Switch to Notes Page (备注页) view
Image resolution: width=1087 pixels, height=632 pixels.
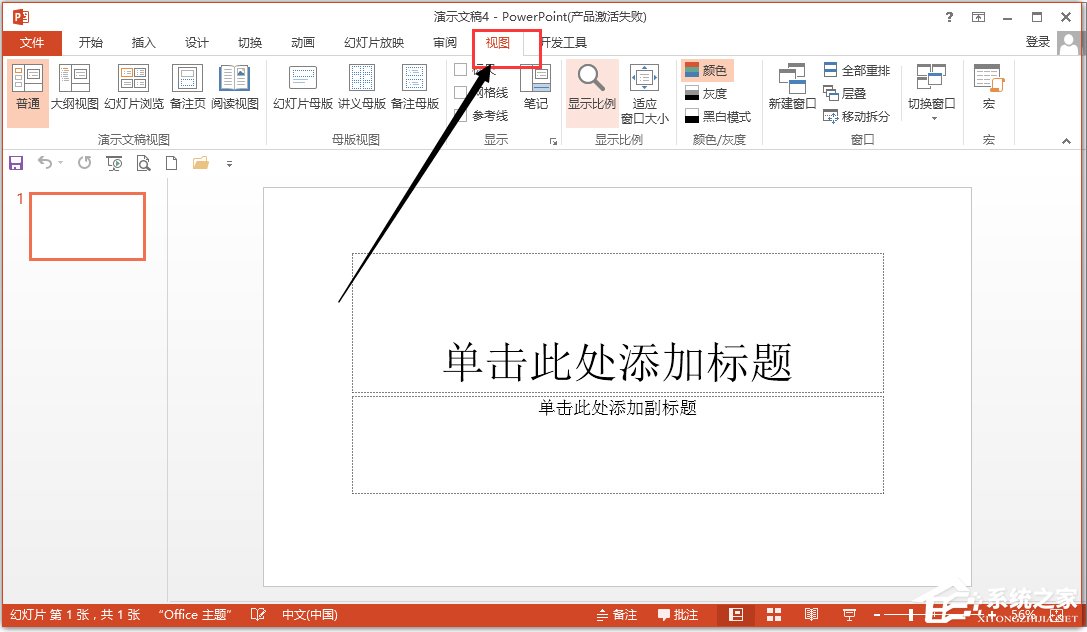point(187,87)
